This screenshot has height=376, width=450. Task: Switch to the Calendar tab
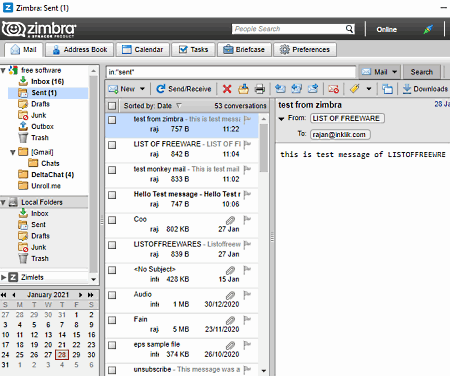pyautogui.click(x=143, y=50)
